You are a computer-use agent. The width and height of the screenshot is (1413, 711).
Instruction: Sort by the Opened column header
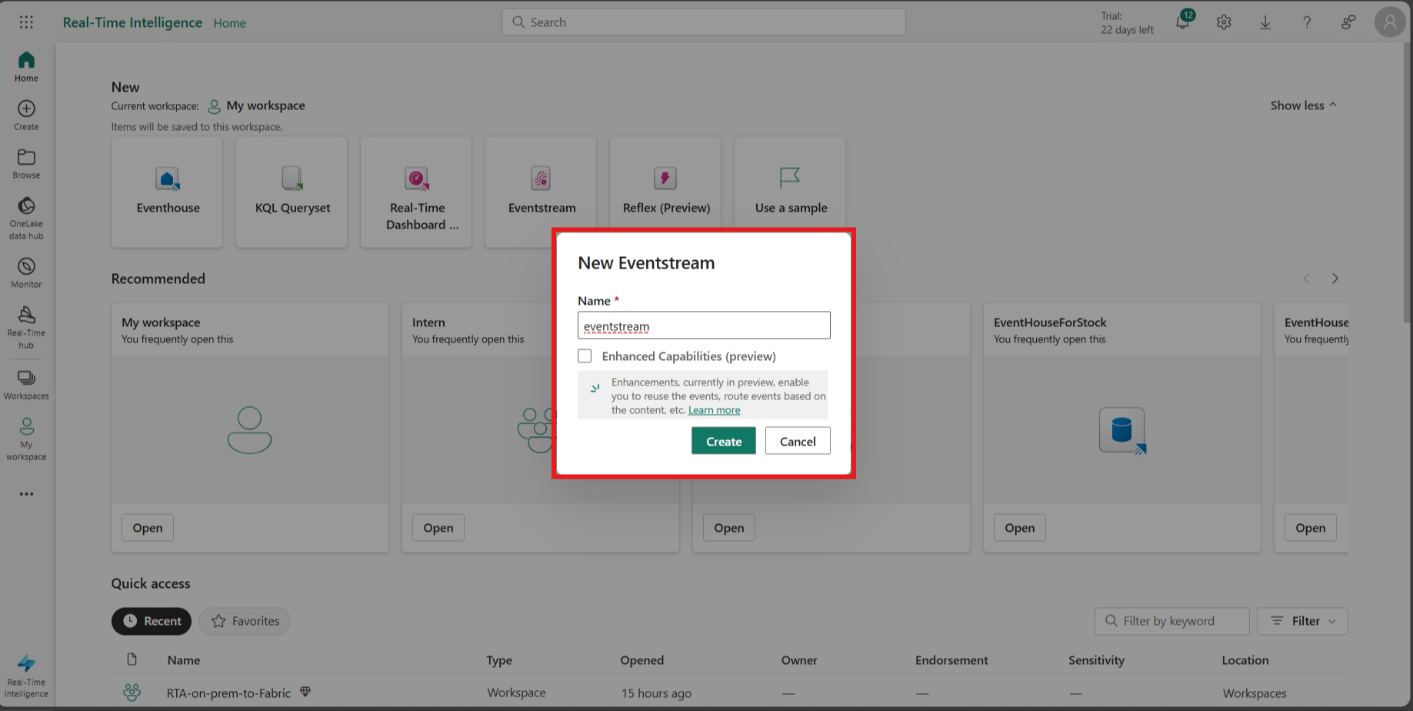(642, 660)
